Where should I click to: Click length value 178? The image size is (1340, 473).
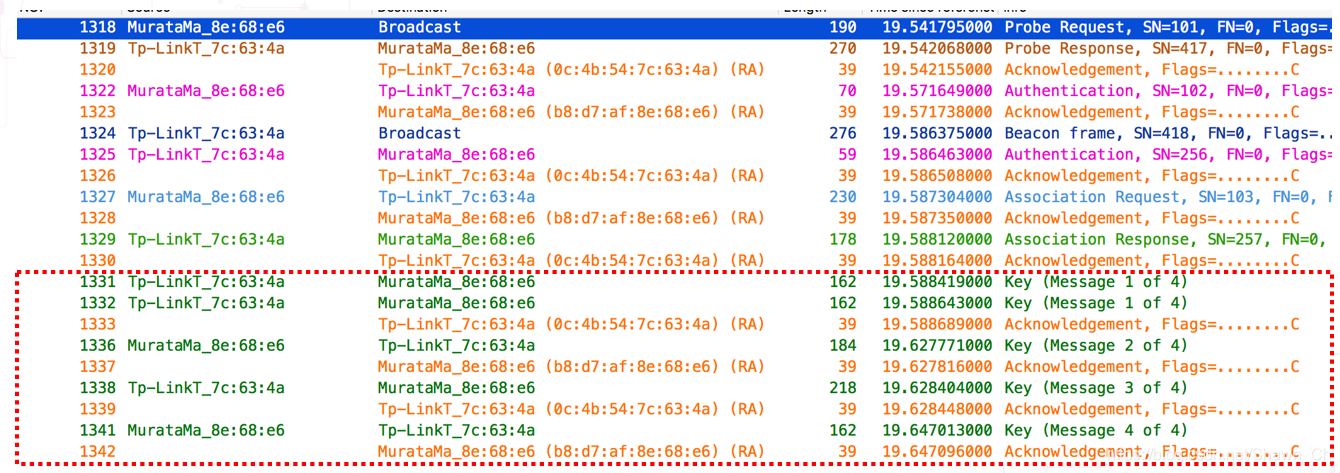843,239
